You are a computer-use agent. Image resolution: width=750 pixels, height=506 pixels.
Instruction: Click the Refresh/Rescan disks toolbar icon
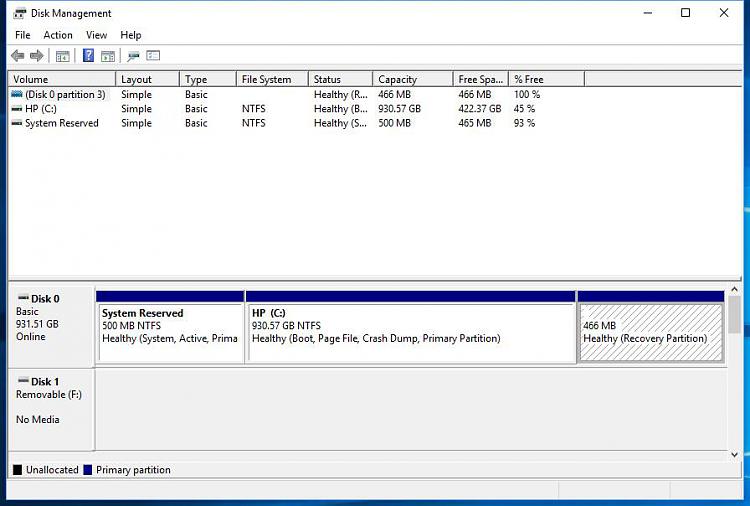(133, 56)
